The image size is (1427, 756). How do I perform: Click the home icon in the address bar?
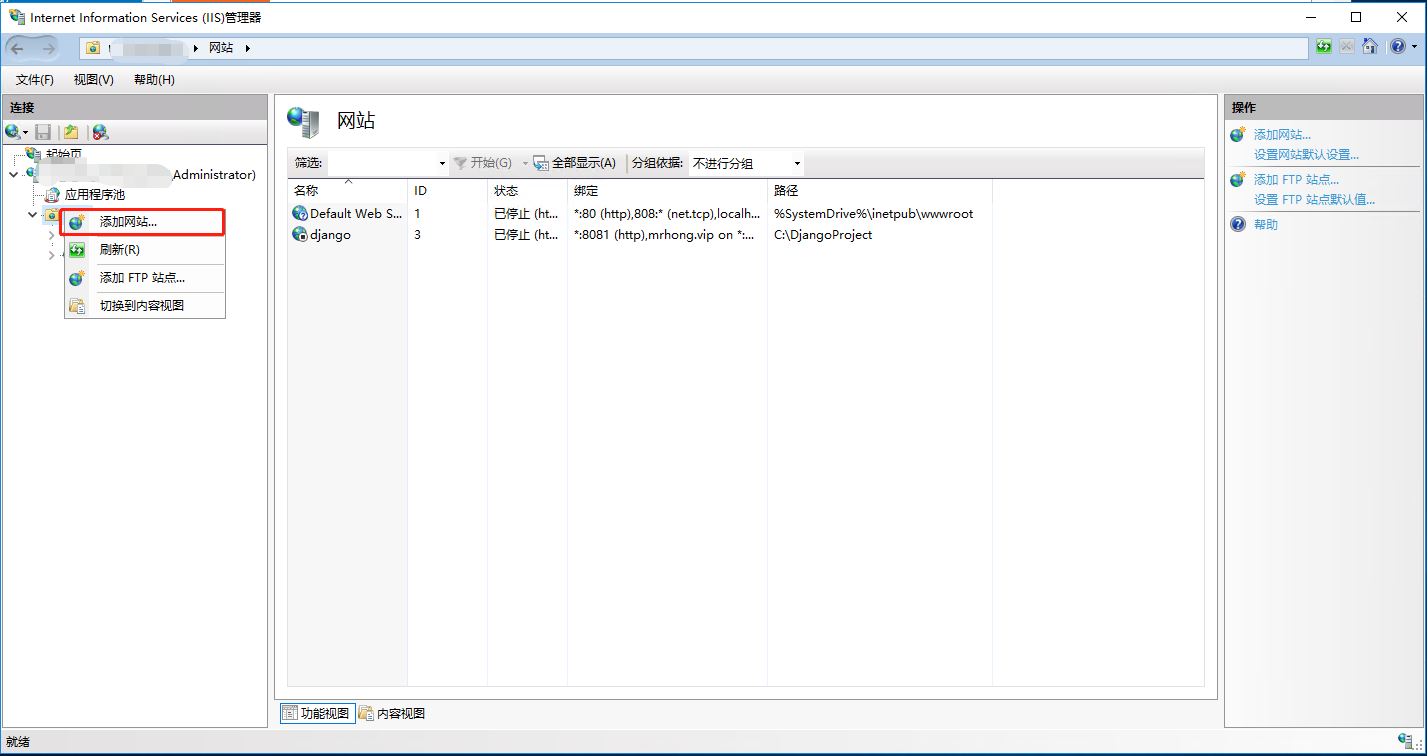click(1370, 47)
